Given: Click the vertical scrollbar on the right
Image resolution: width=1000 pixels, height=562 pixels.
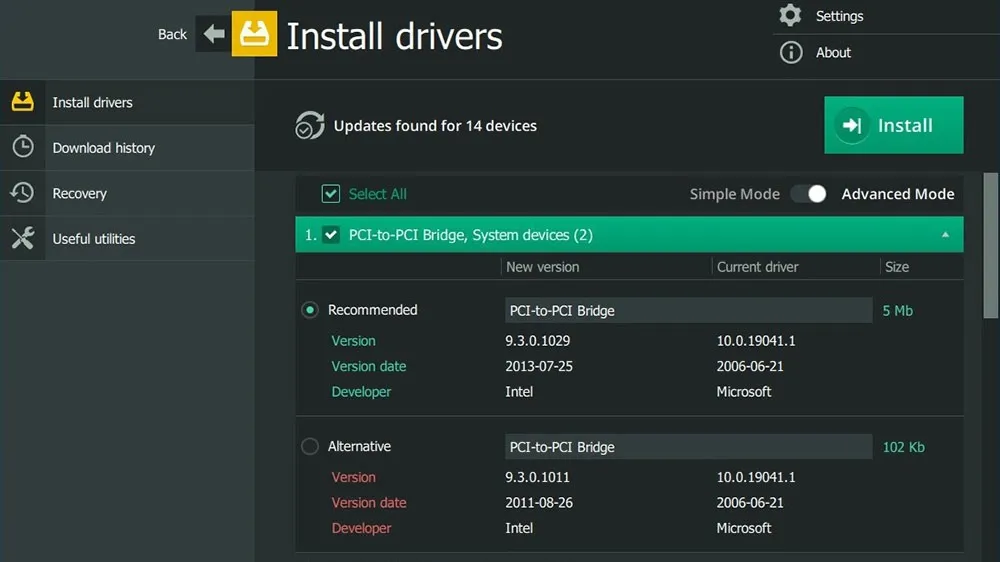Looking at the screenshot, I should coord(990,245).
